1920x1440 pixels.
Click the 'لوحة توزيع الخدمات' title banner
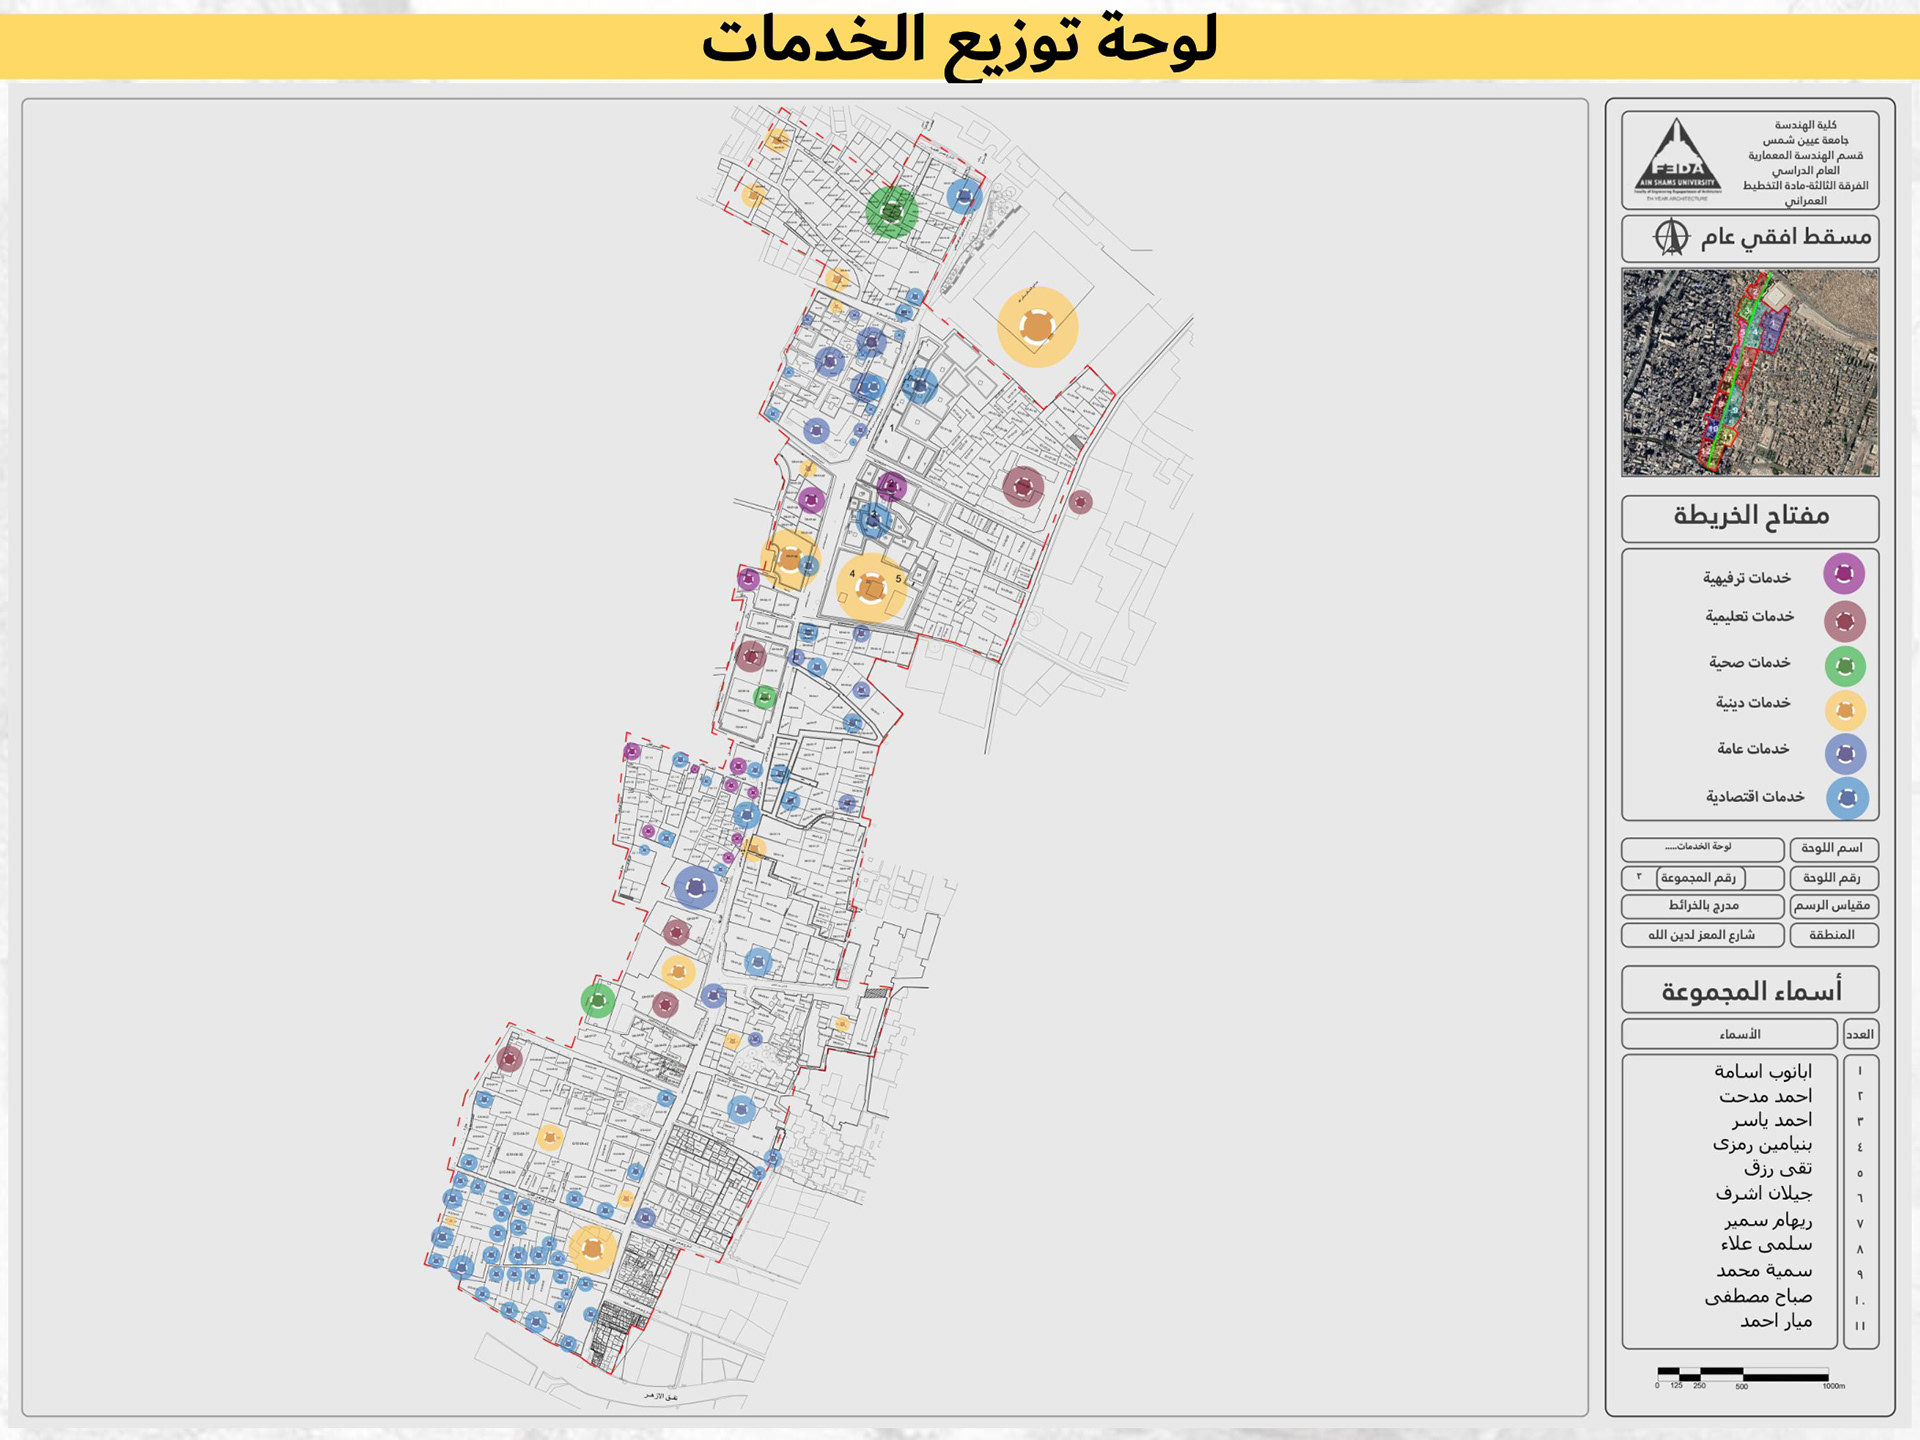(x=959, y=43)
